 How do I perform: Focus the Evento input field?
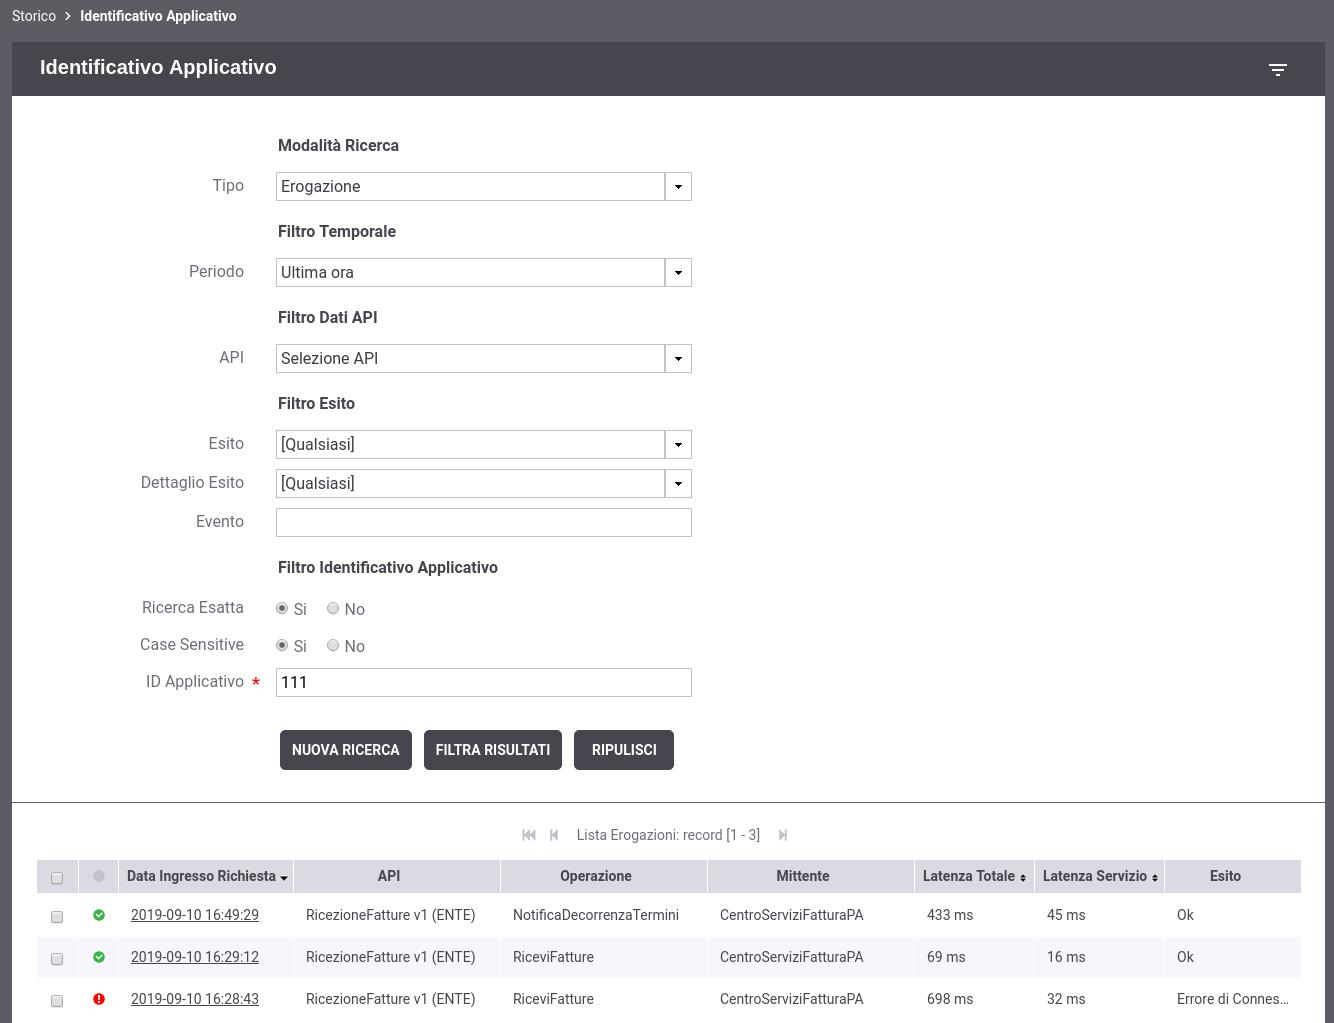coord(484,522)
